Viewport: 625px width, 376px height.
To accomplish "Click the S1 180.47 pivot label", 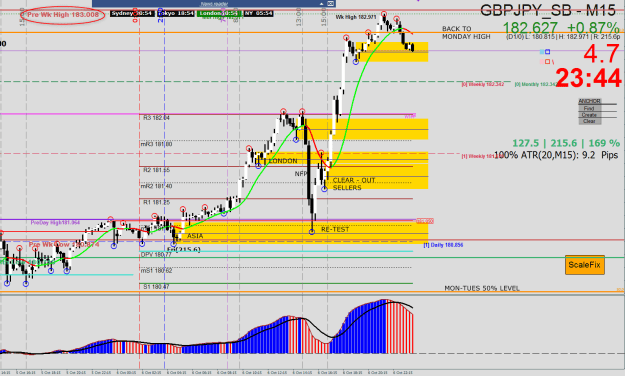I will click(156, 287).
